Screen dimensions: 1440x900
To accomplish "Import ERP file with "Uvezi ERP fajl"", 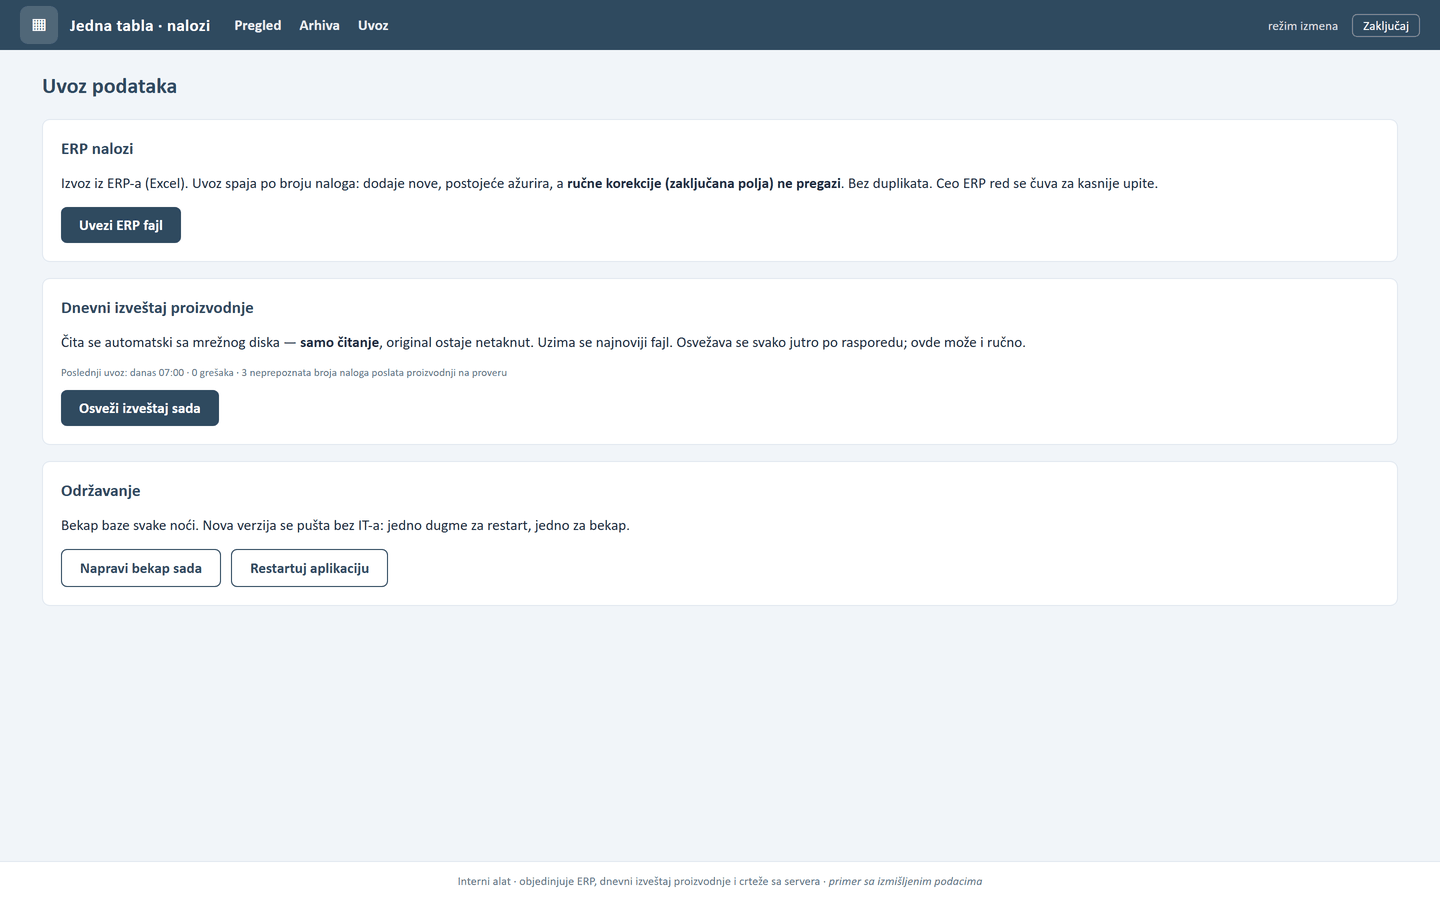I will pos(121,225).
